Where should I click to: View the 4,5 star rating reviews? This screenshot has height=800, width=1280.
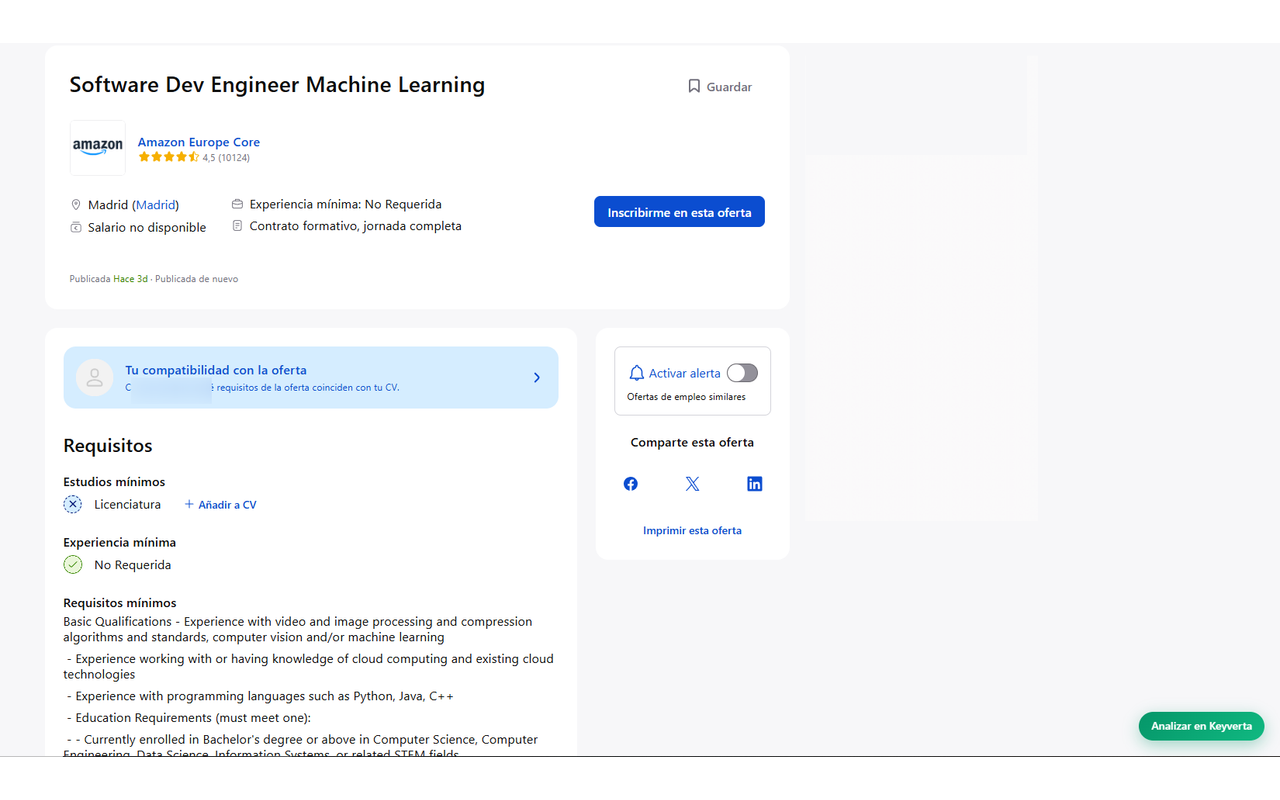point(194,158)
